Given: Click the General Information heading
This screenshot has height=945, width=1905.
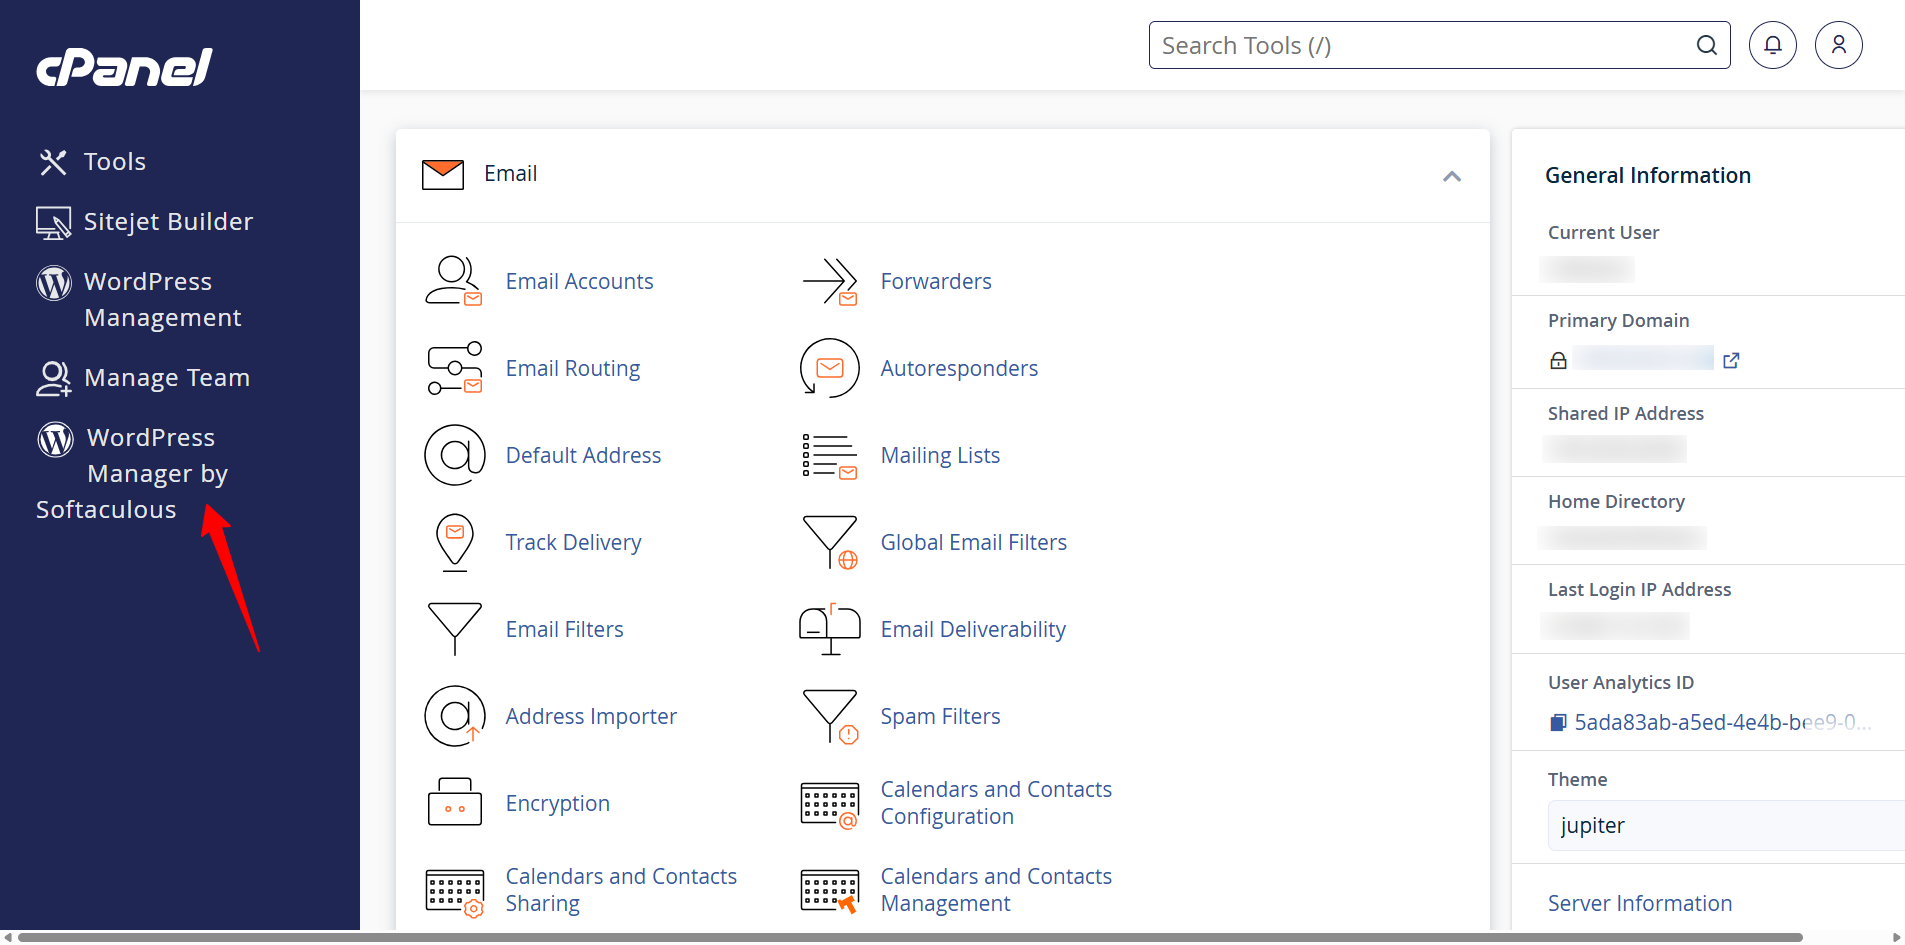Looking at the screenshot, I should pos(1648,175).
